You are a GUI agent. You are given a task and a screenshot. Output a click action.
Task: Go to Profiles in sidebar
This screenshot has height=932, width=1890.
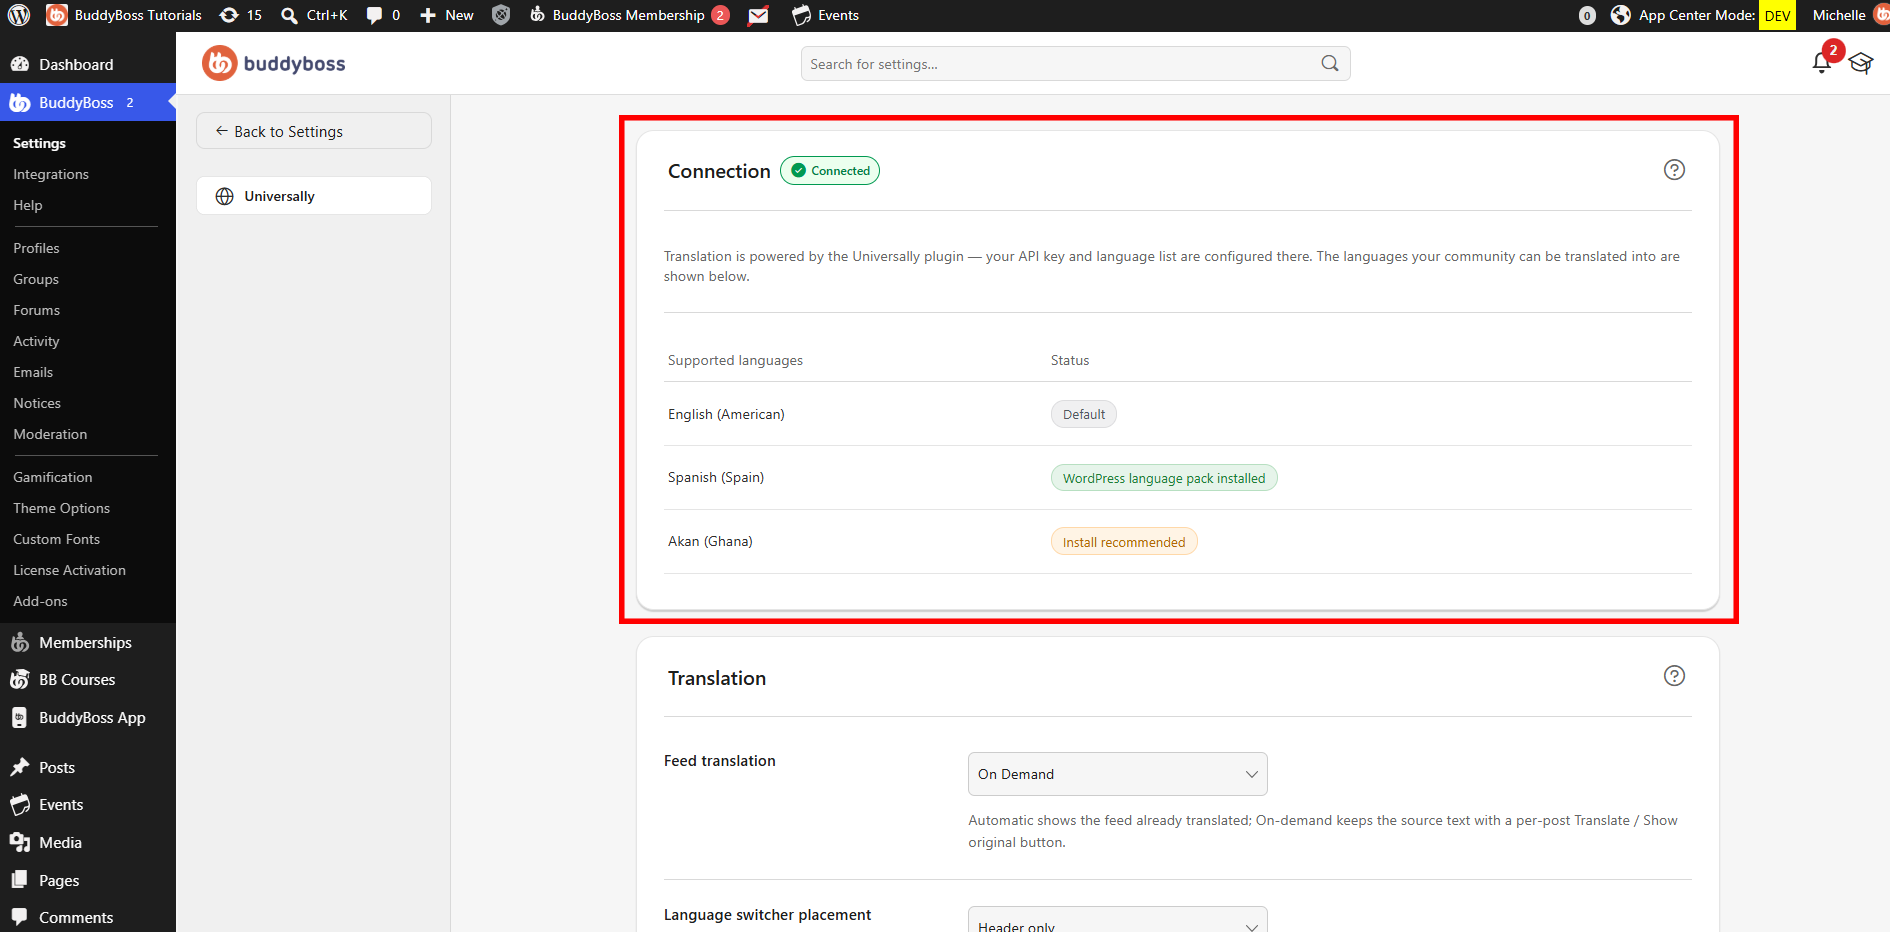coord(36,248)
